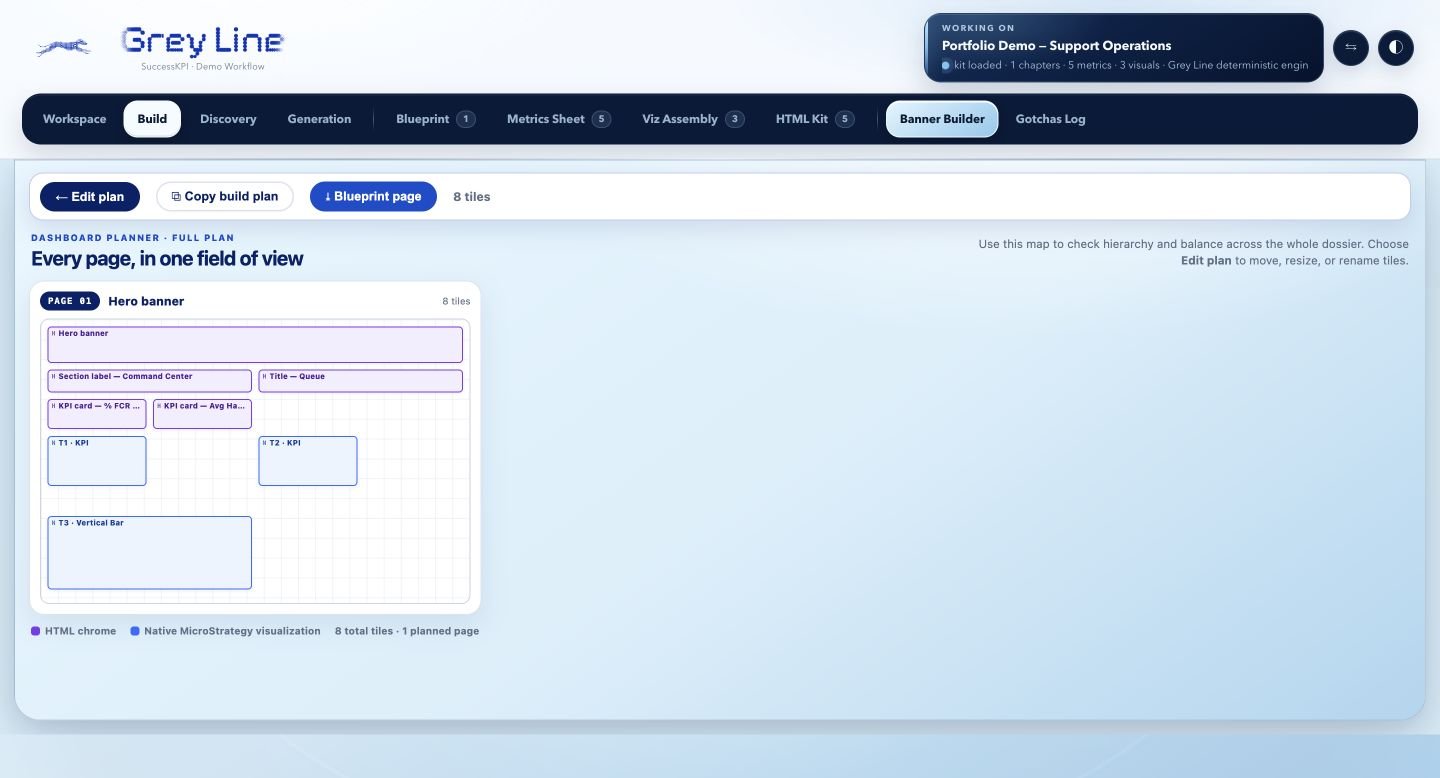Select the Hero banner tile
1440x778 pixels.
pyautogui.click(x=255, y=345)
